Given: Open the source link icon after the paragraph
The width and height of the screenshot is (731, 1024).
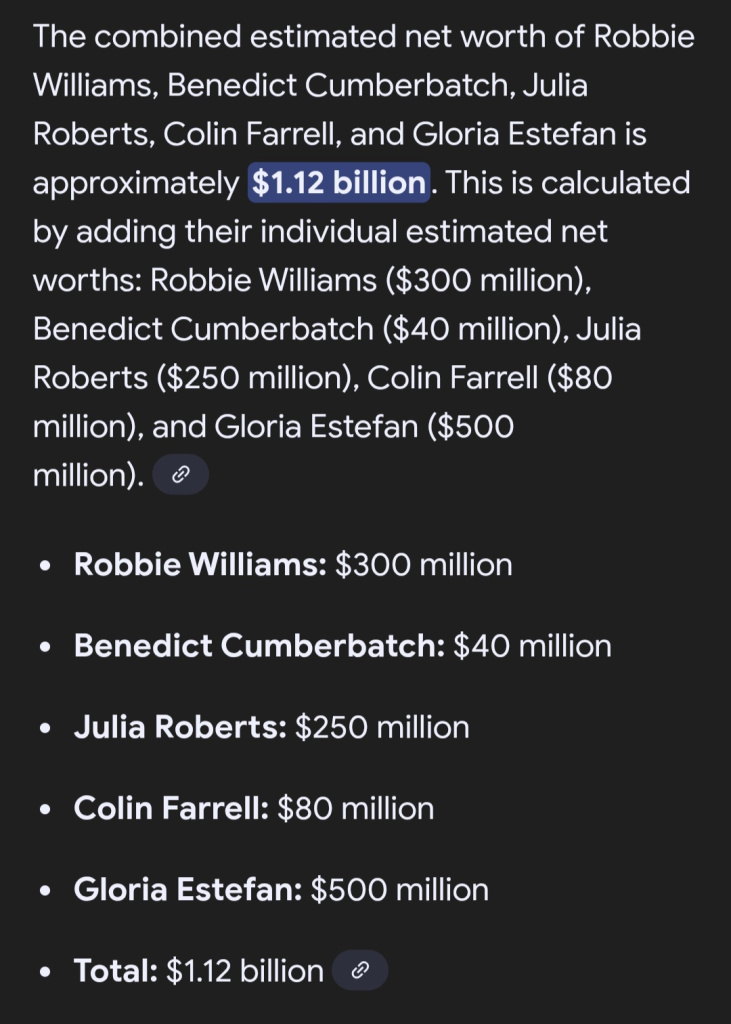Looking at the screenshot, I should click(x=181, y=475).
